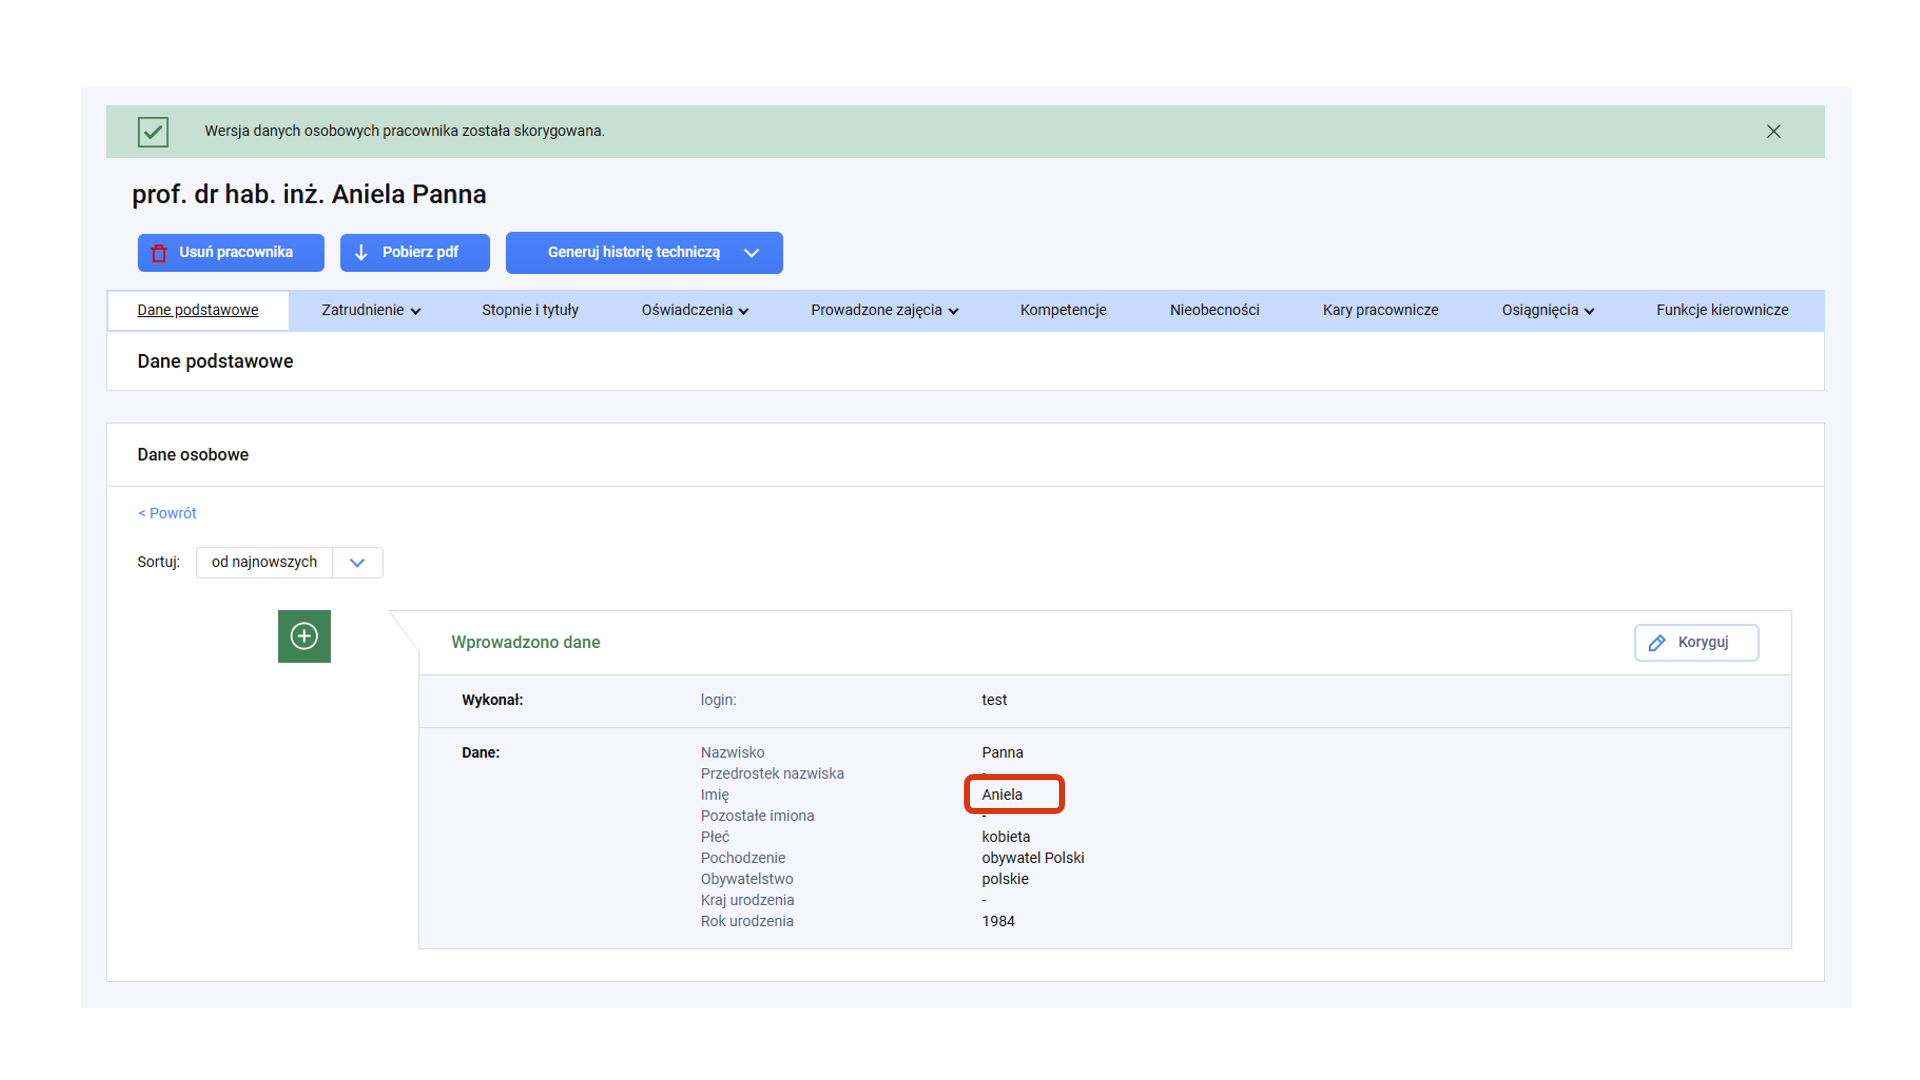Expand the Osiągnięcia menu tab

1548,310
